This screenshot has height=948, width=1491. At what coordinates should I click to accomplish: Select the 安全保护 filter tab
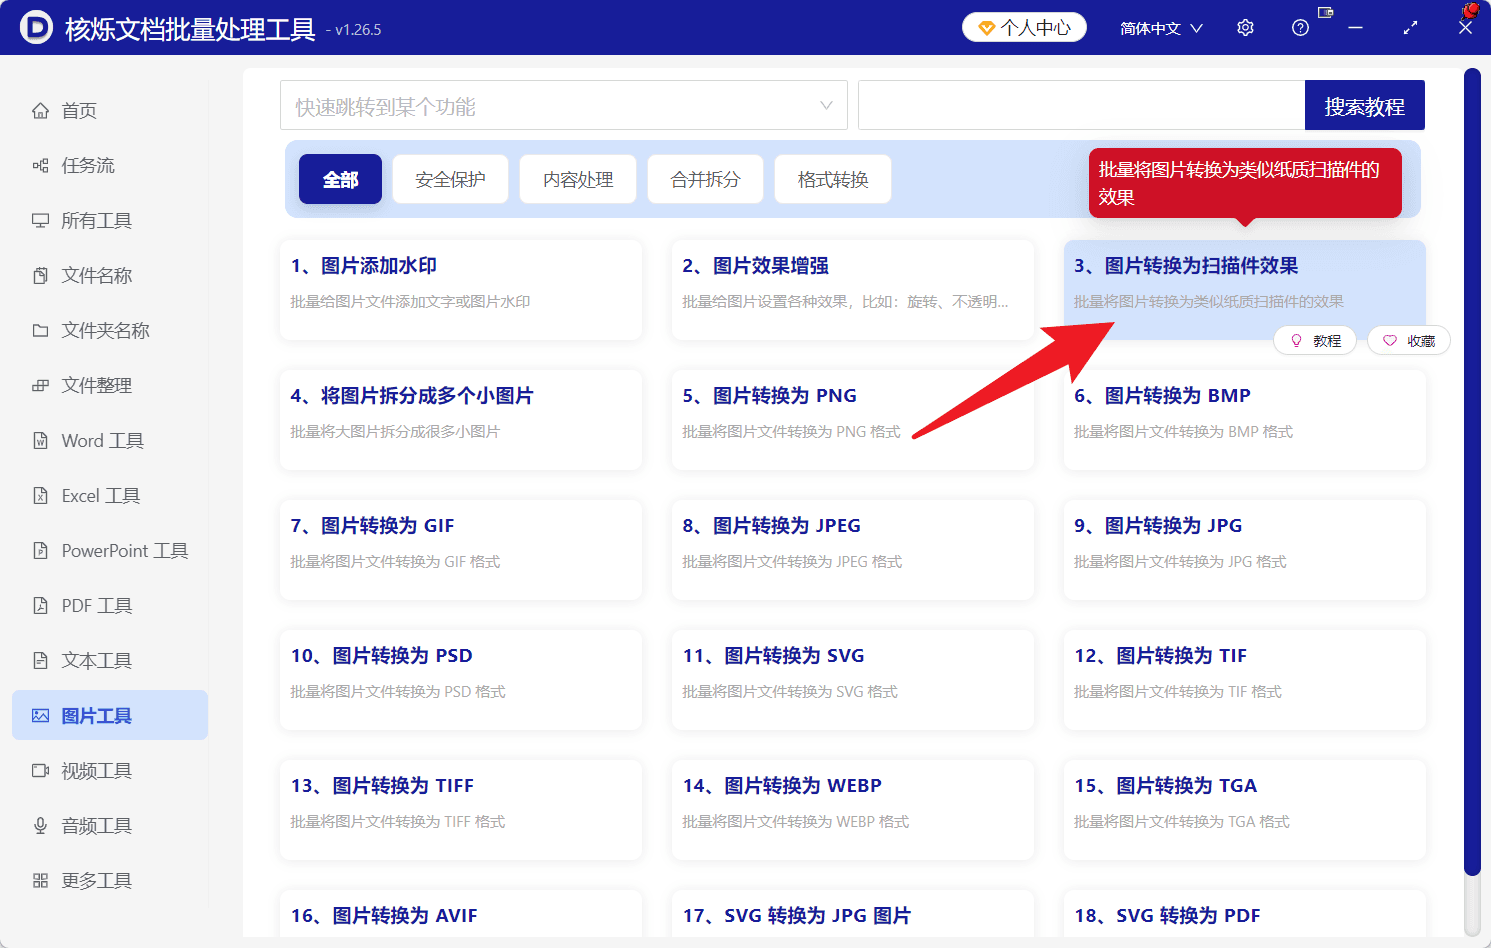tap(450, 180)
